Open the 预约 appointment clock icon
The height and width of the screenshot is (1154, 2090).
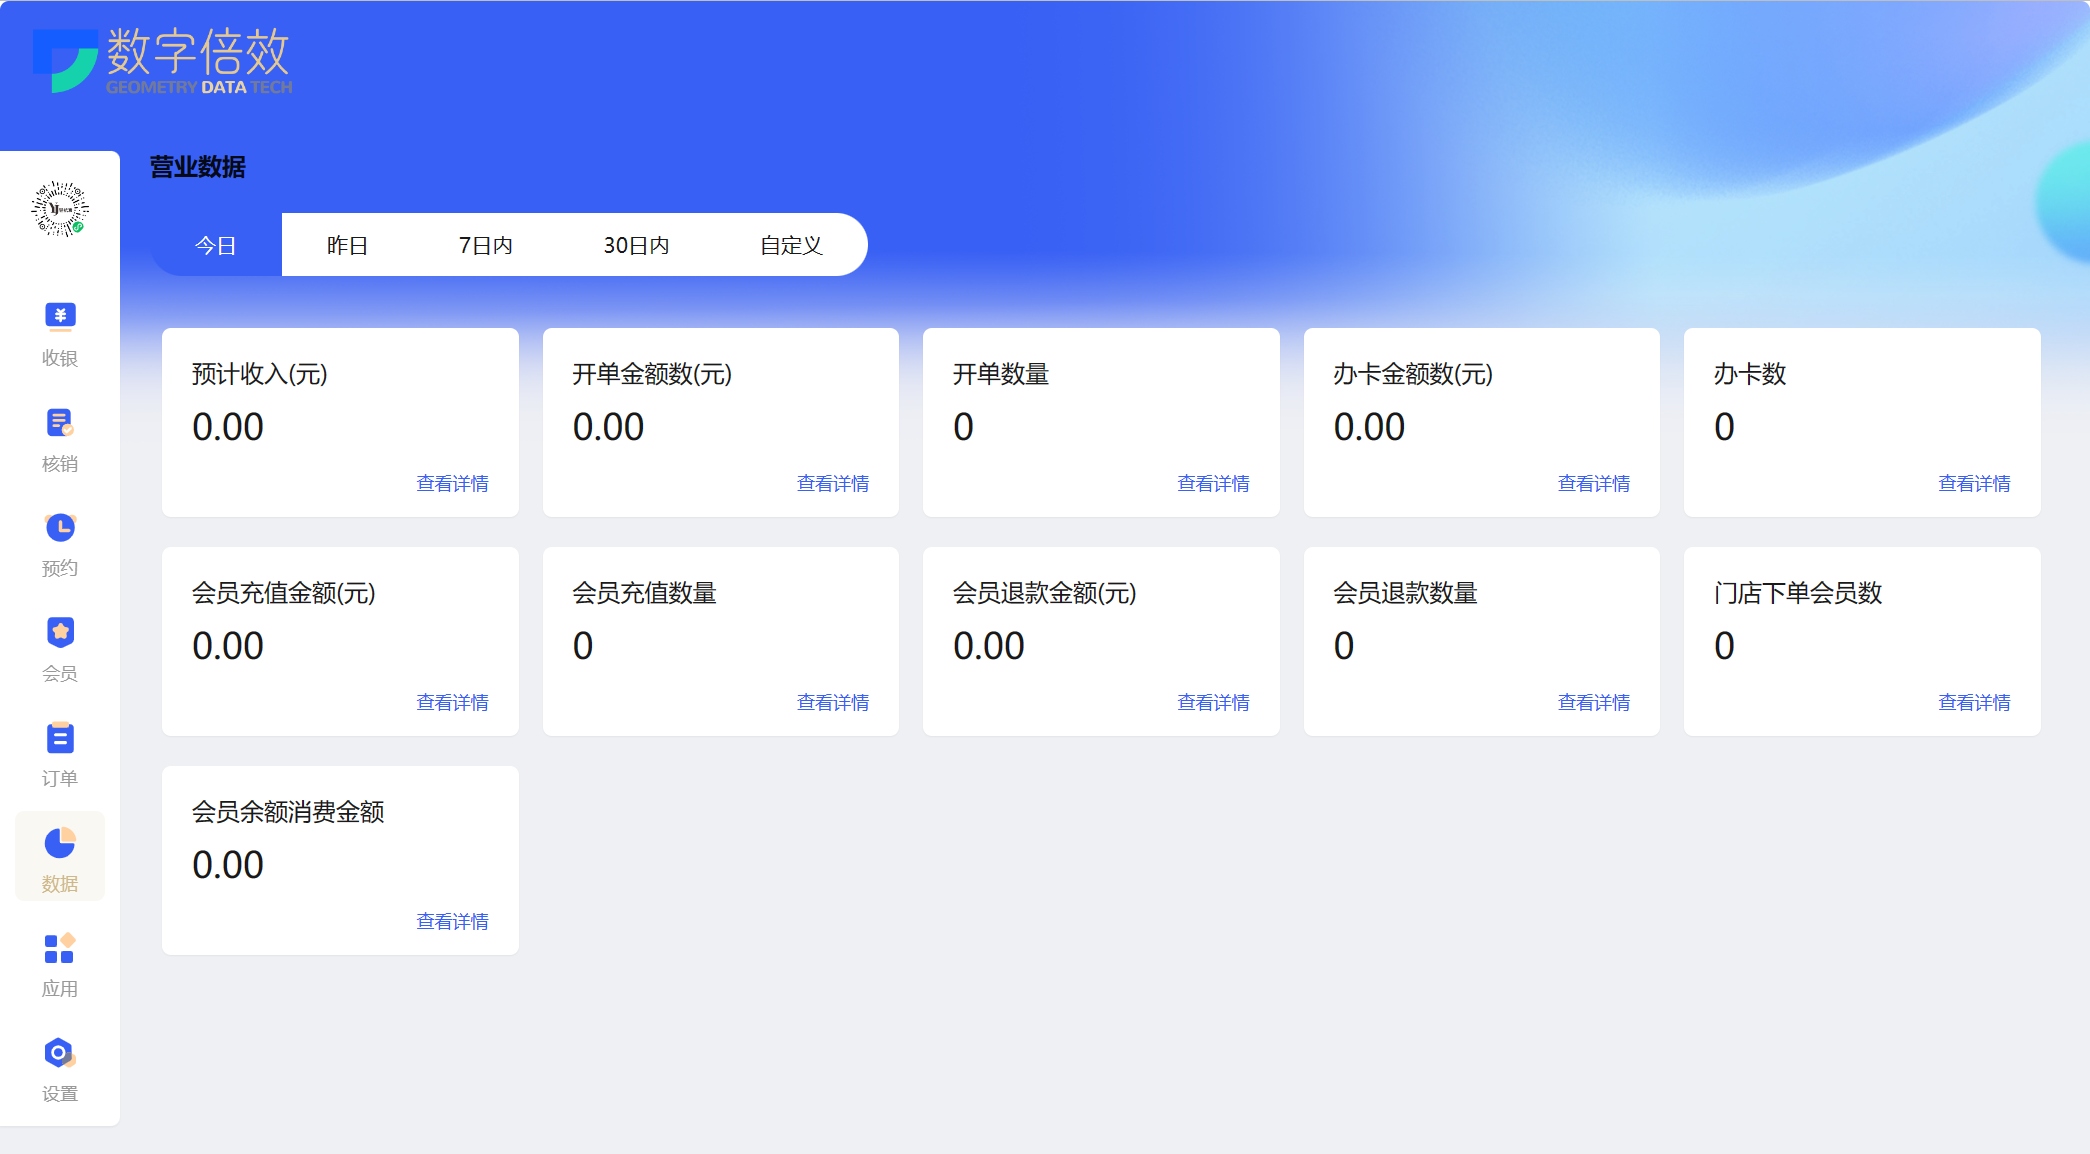(x=60, y=527)
